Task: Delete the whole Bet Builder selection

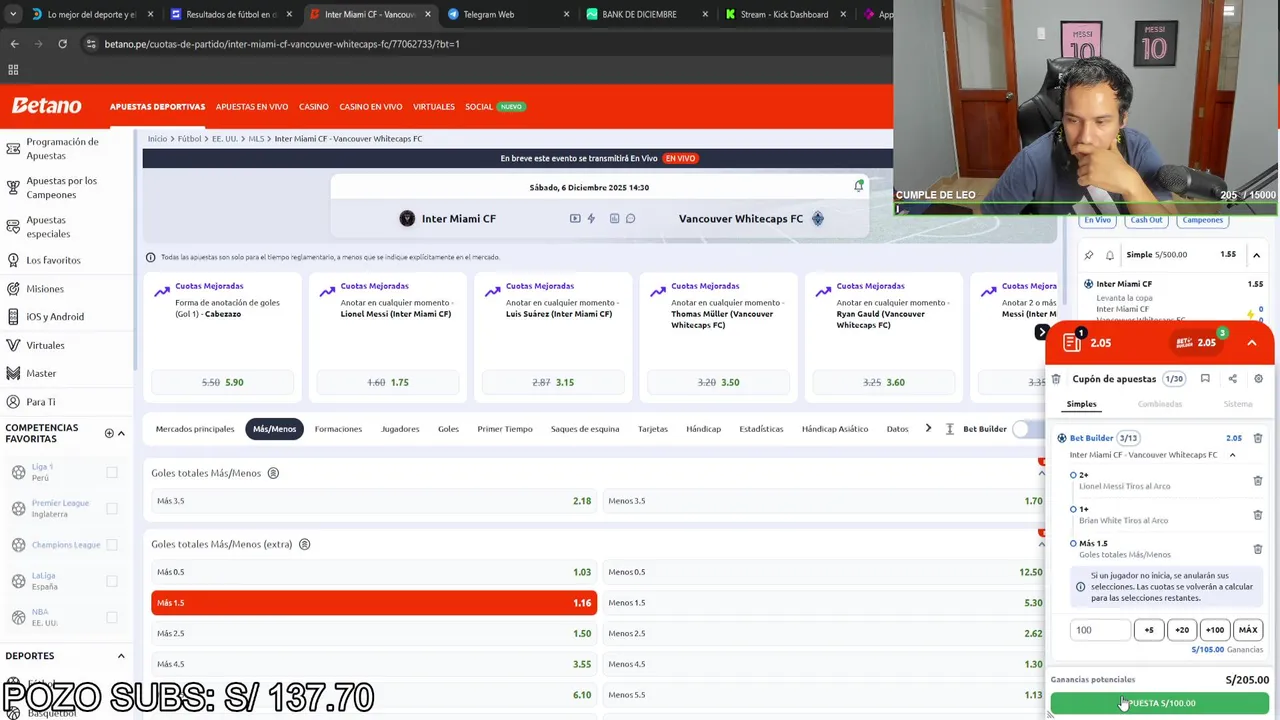Action: click(1258, 438)
